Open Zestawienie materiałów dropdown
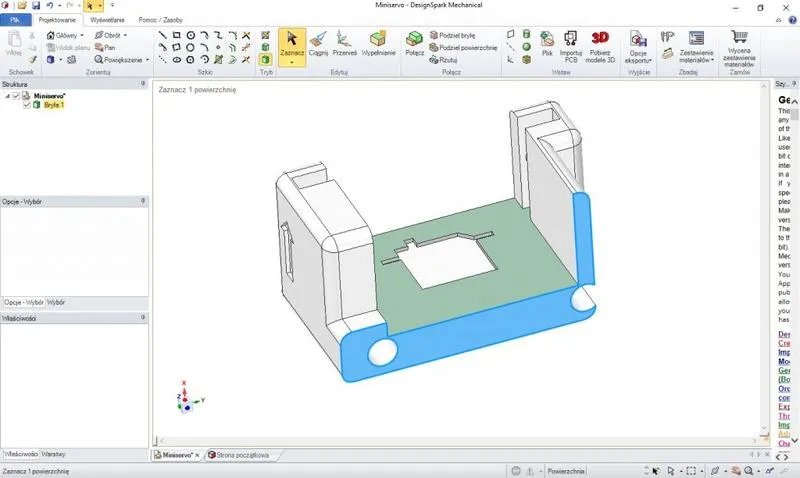Screen dimensions: 800x478 (x=696, y=46)
